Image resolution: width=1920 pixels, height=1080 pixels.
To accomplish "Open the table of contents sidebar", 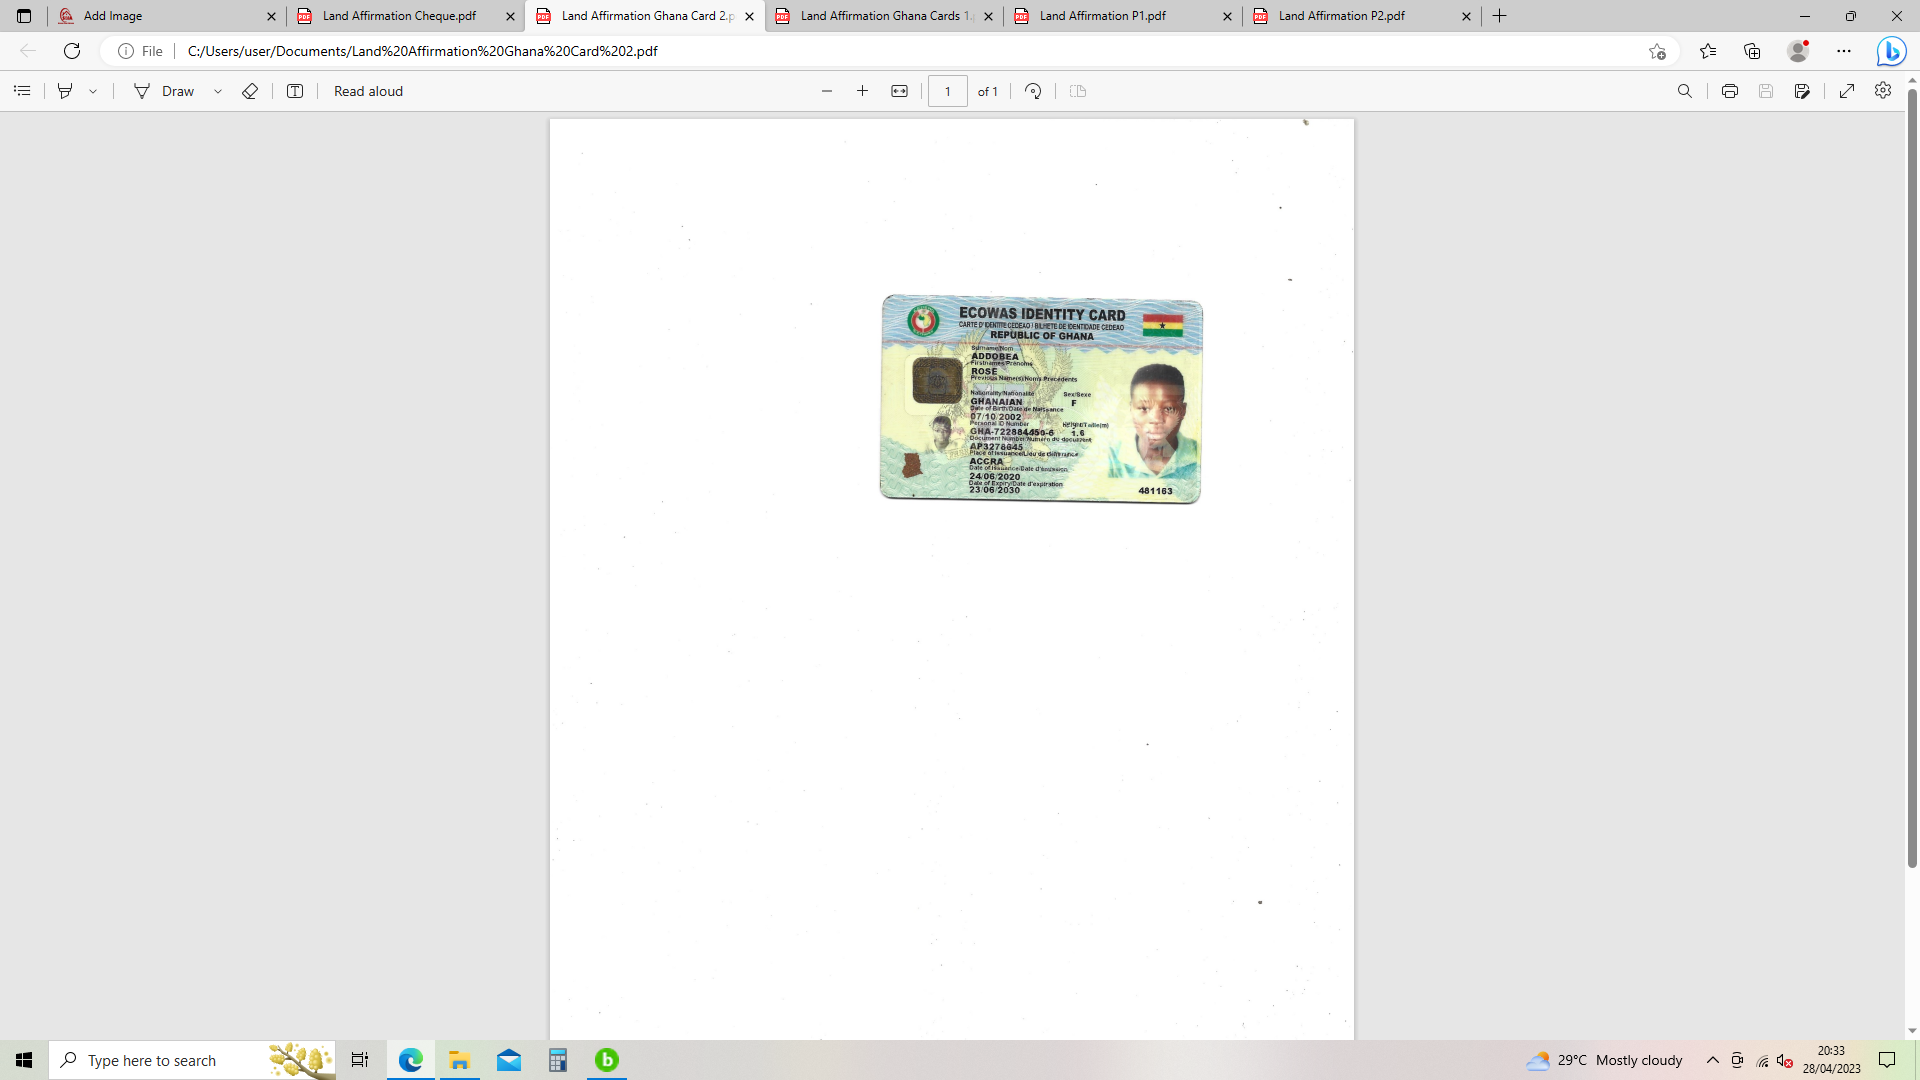I will point(22,91).
